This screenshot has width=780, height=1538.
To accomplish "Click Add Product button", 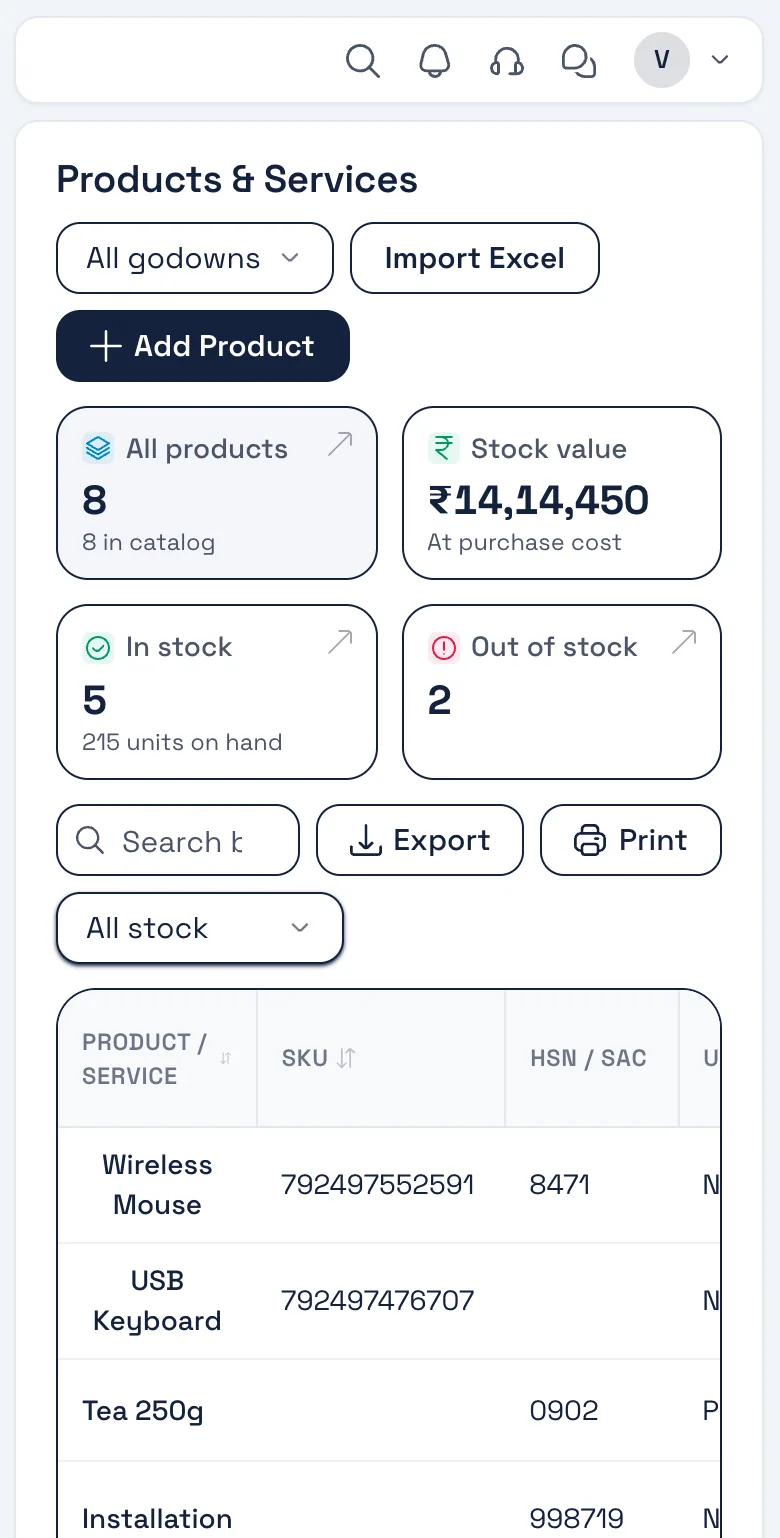I will (203, 346).
